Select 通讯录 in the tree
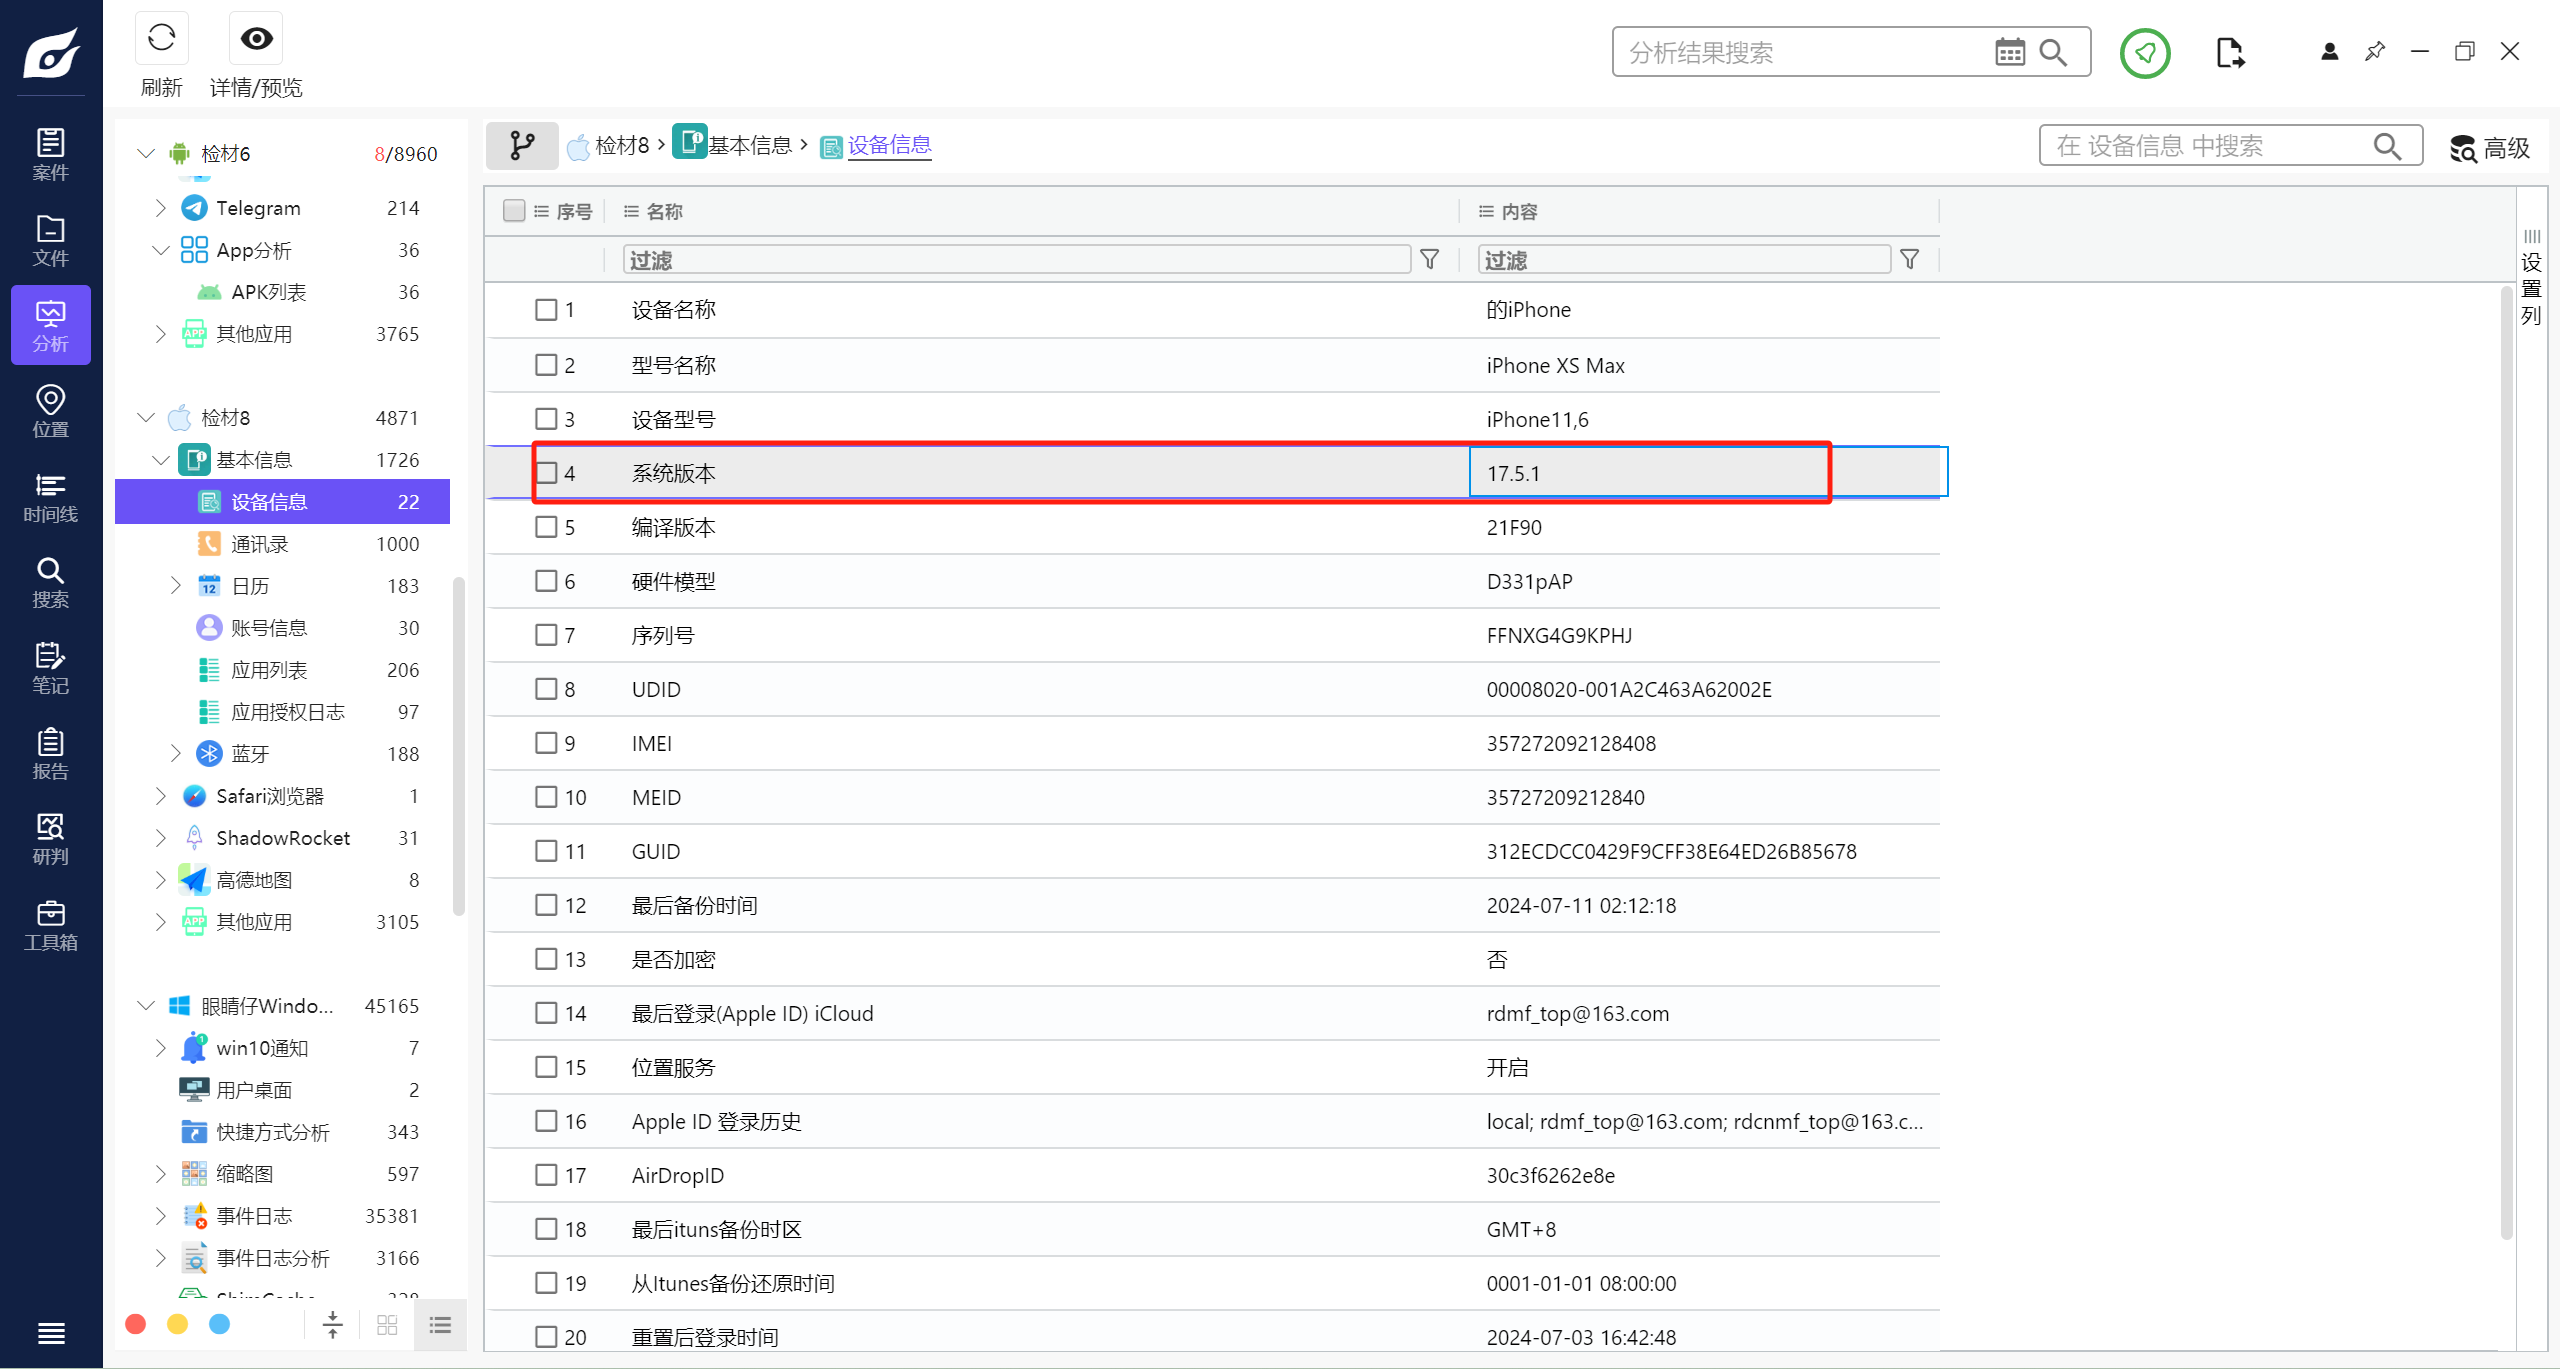The image size is (2560, 1369). coord(260,544)
